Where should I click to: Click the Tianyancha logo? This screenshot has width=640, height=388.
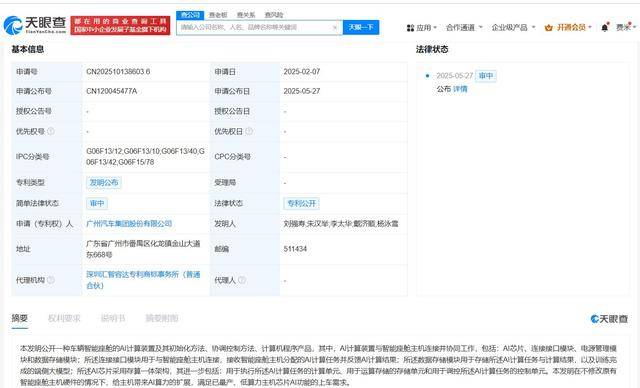(35, 25)
